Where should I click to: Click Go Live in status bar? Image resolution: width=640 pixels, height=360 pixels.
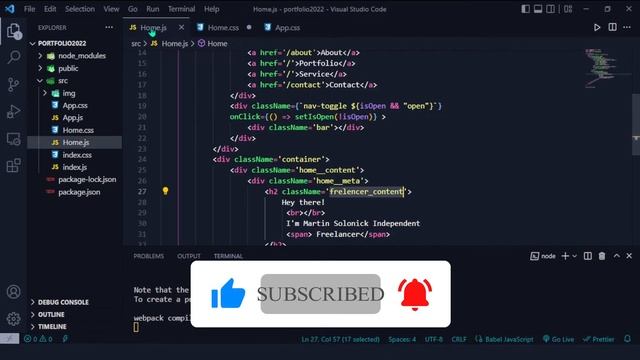(x=558, y=339)
